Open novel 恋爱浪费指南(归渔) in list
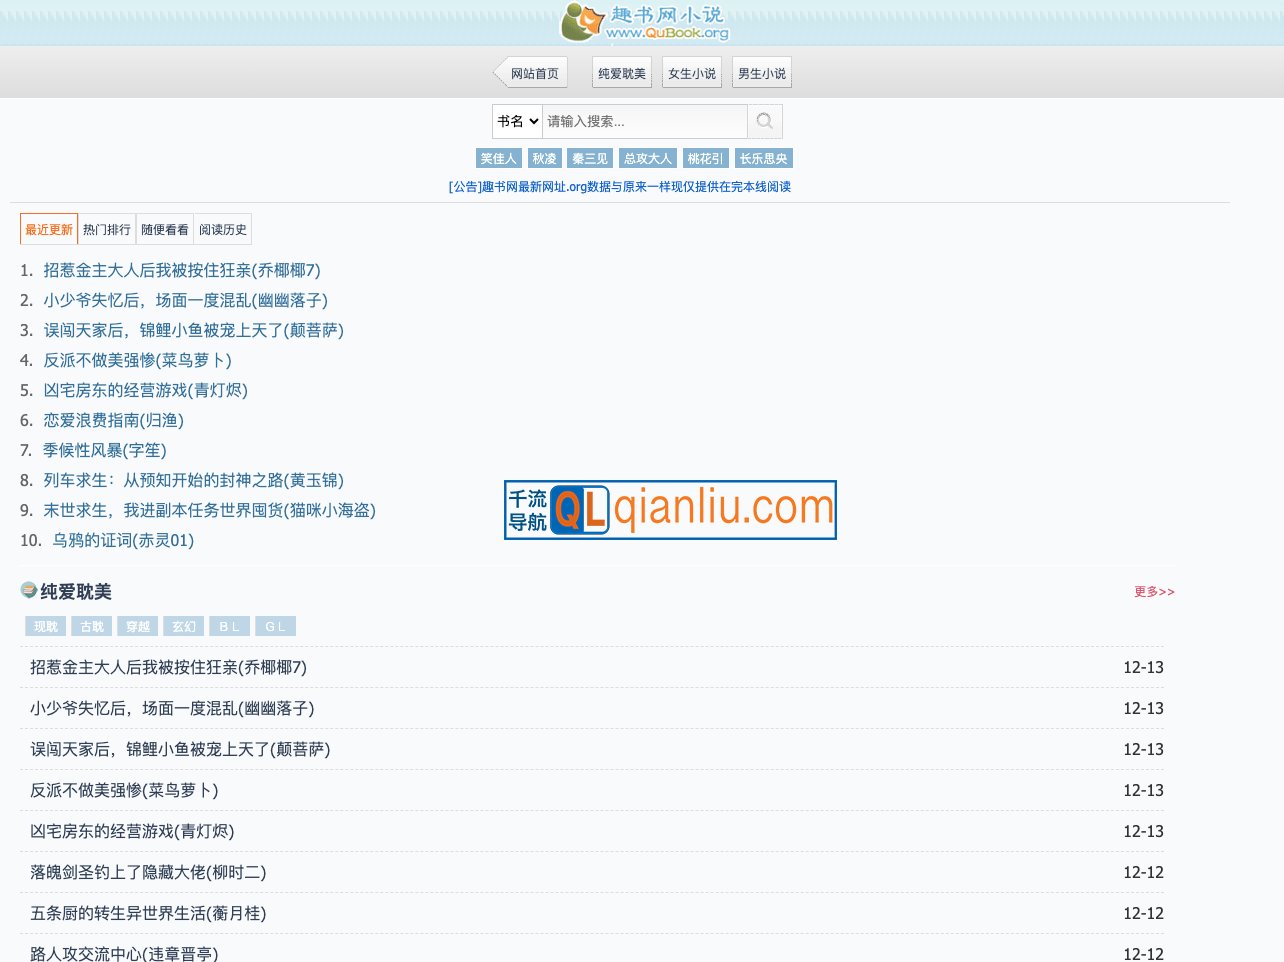The image size is (1284, 962). point(113,420)
